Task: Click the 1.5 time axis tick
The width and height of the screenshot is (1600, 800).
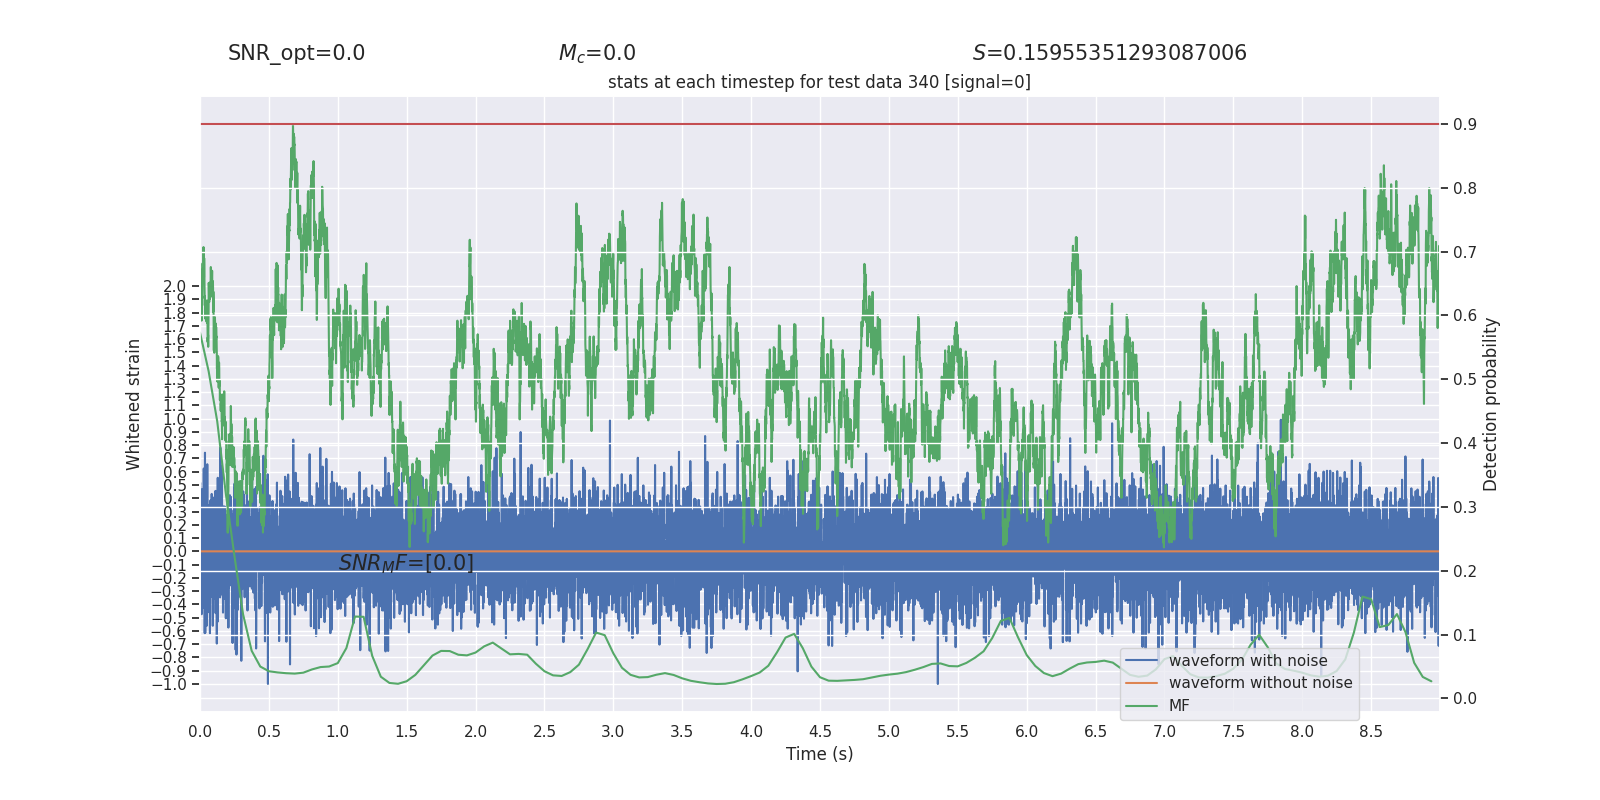Action: coord(407,732)
